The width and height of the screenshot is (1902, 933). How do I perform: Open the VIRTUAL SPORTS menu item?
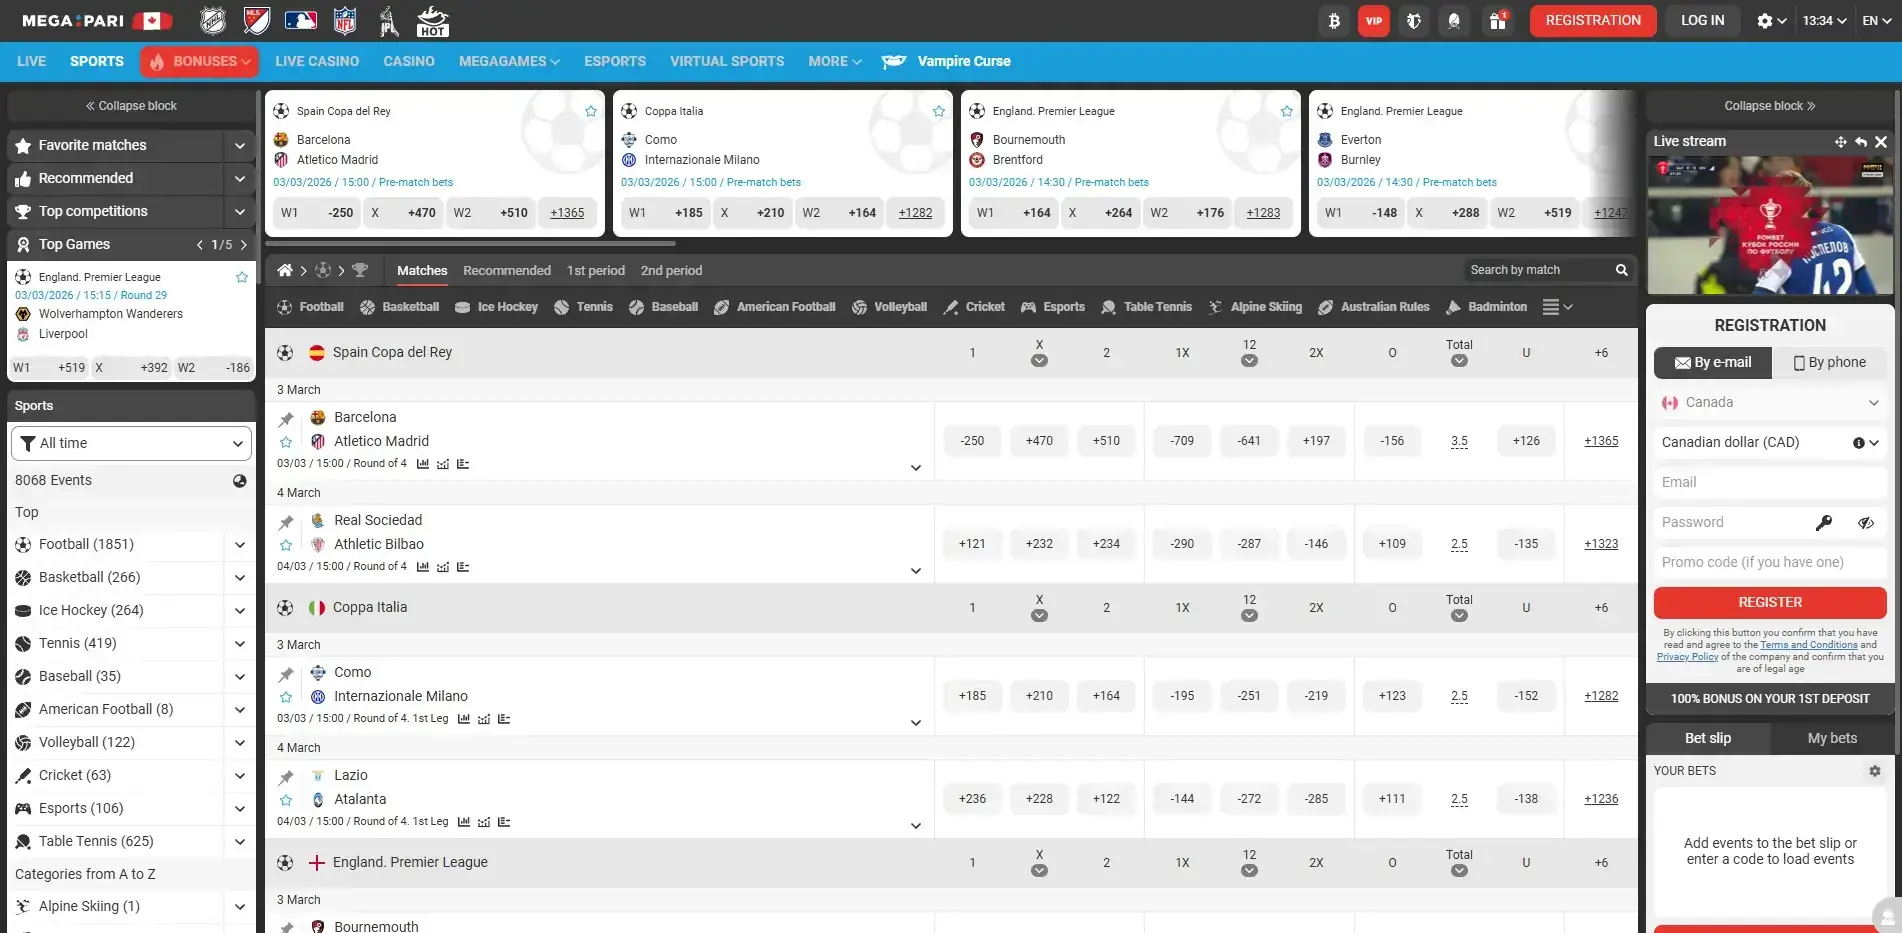tap(727, 61)
